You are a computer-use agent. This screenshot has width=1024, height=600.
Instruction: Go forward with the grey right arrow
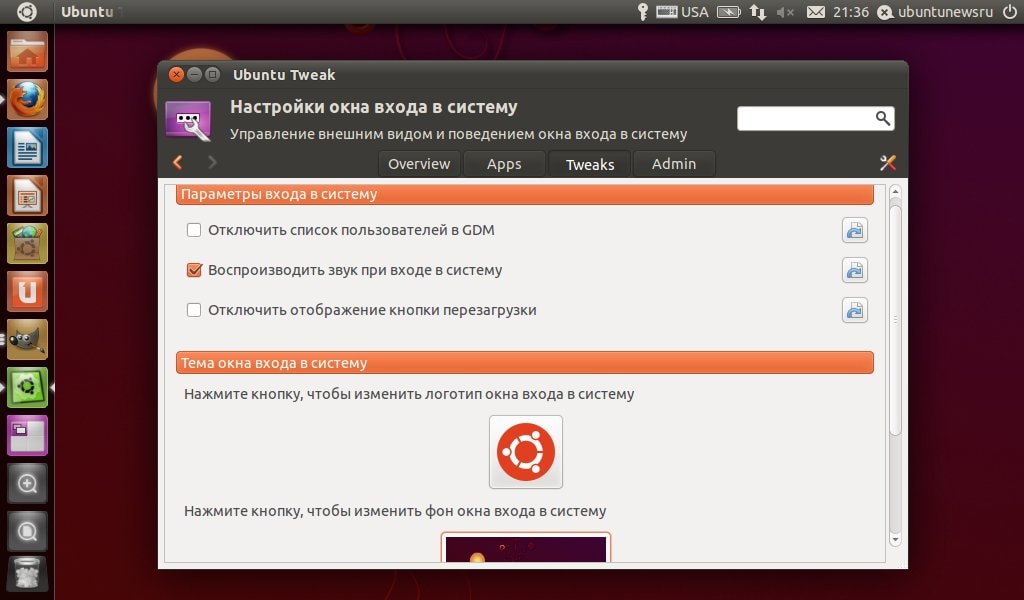tap(212, 162)
